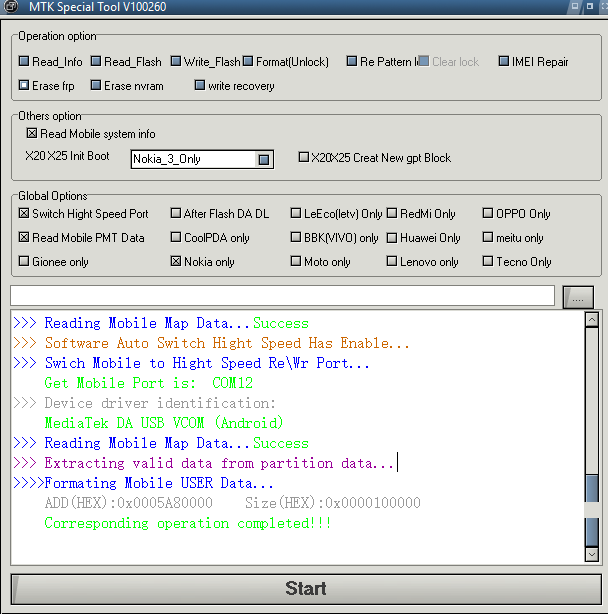The width and height of the screenshot is (608, 614).
Task: Click the empty file path input field
Action: 282,296
